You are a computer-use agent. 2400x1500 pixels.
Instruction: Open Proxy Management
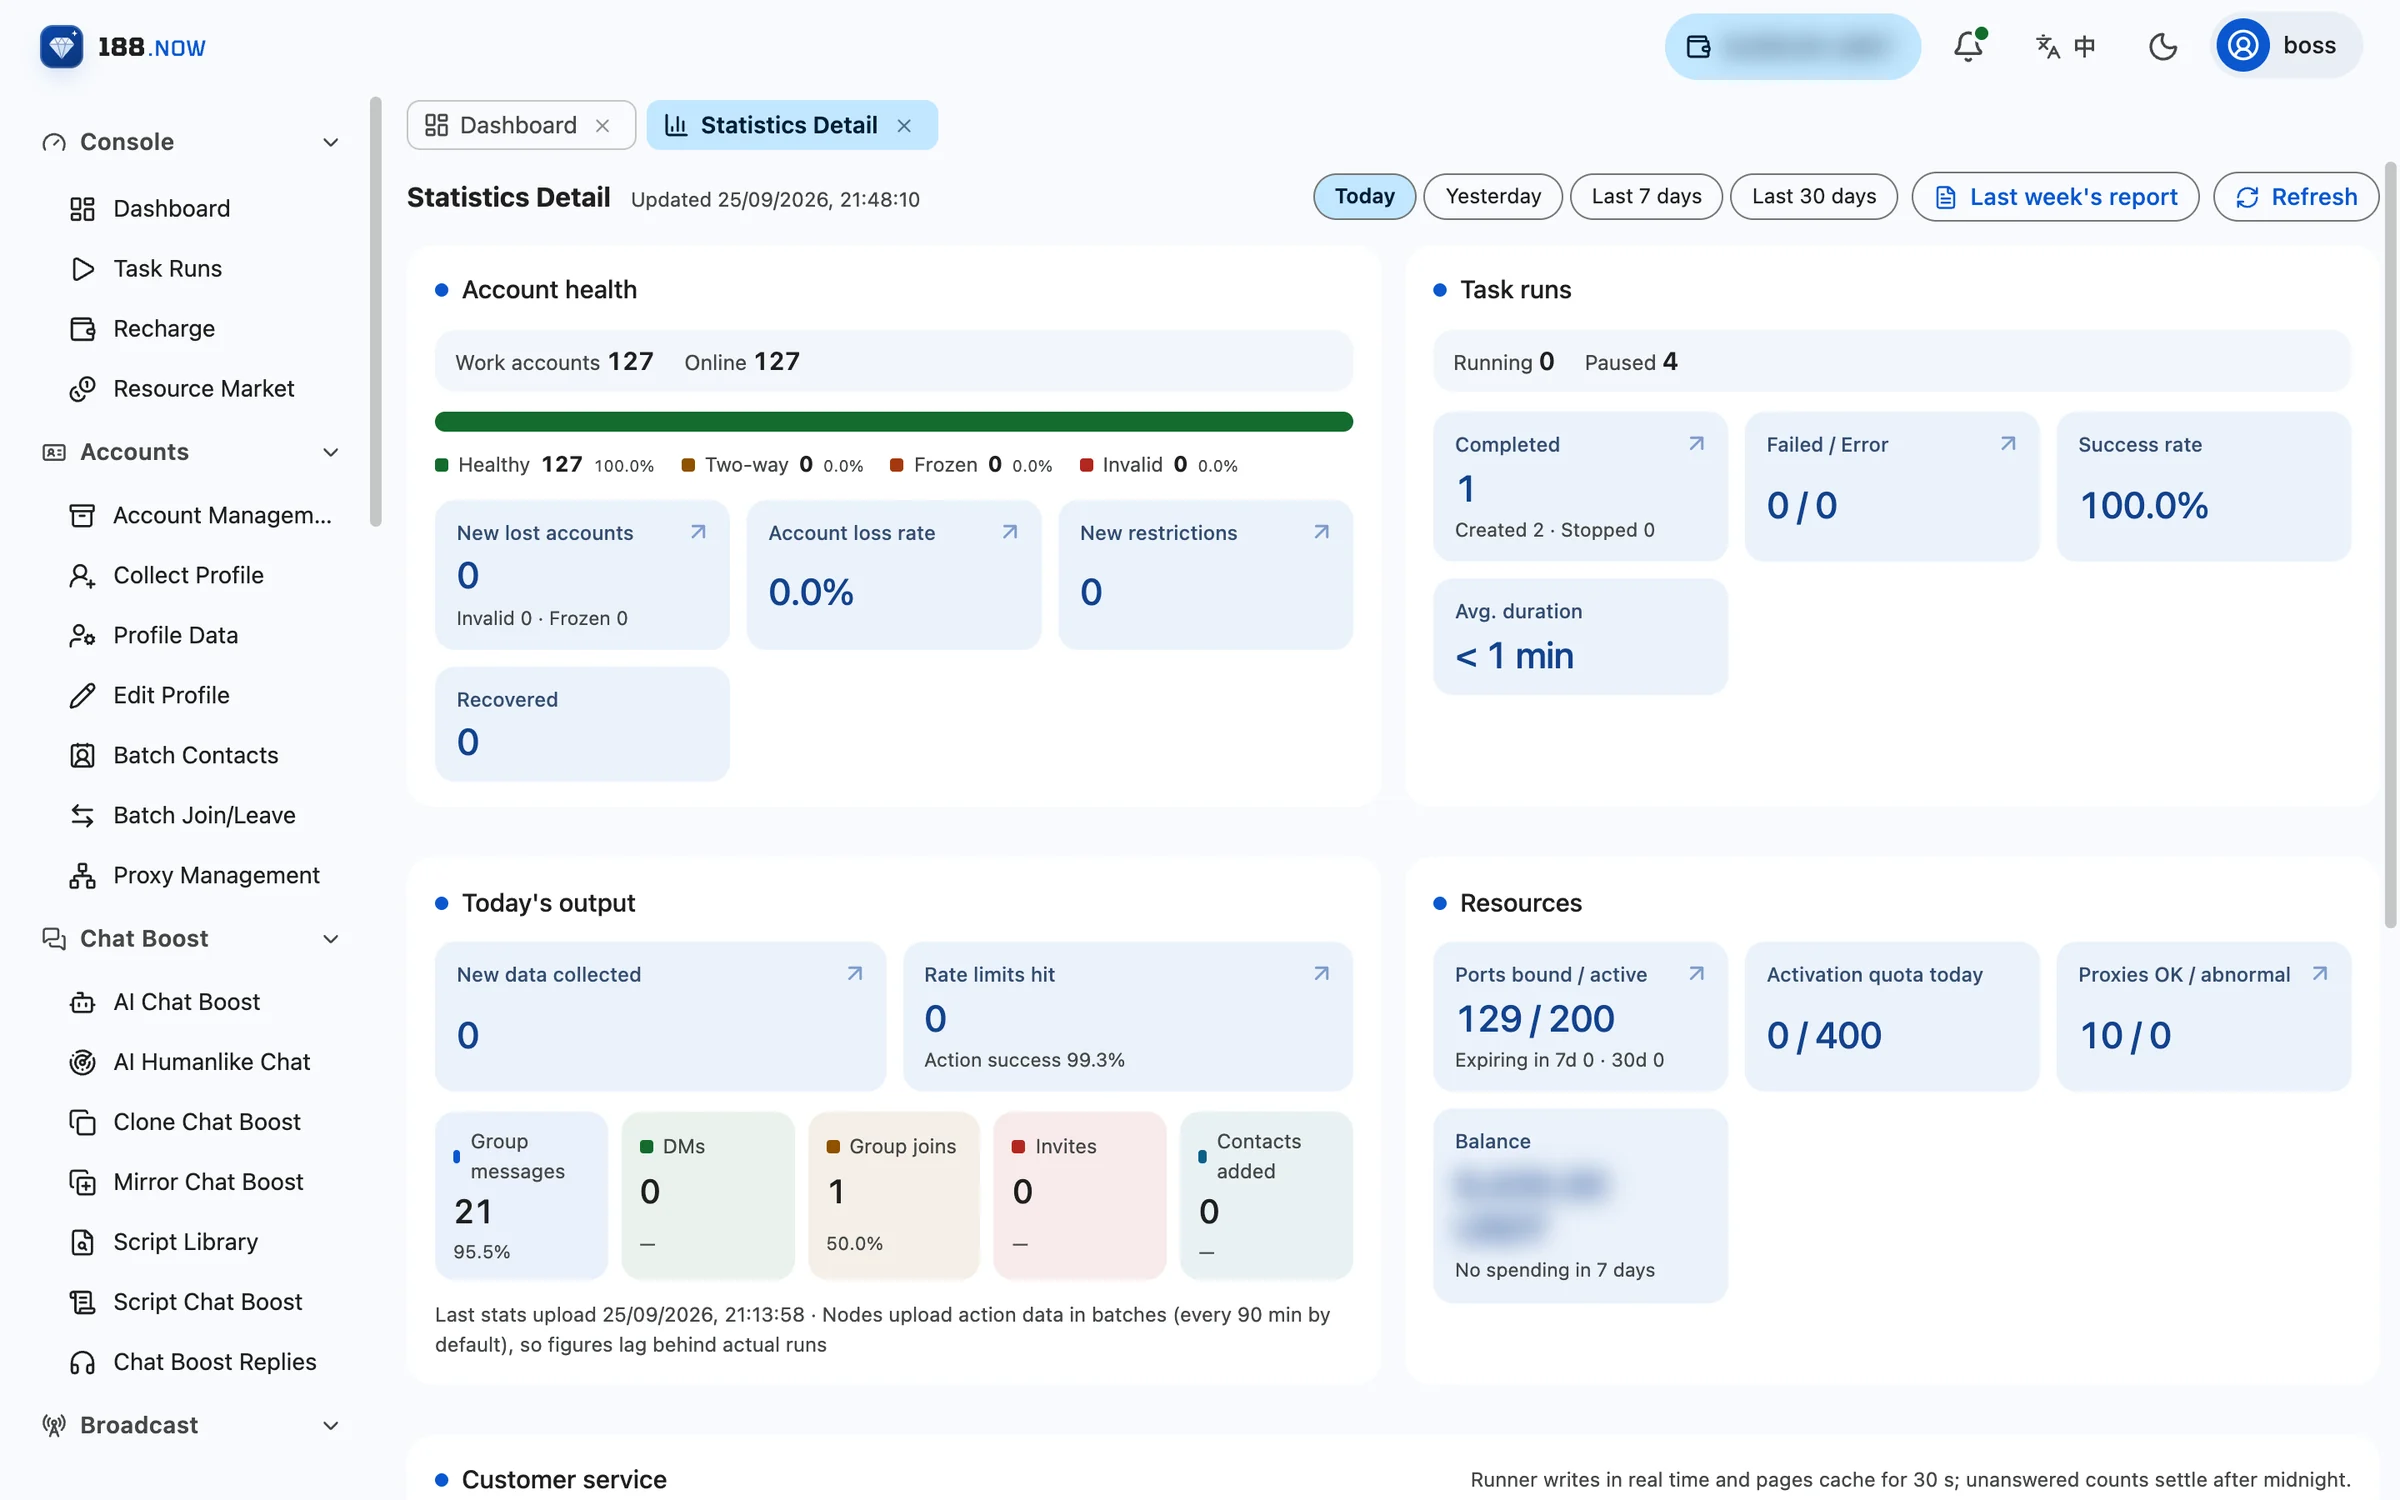coord(216,875)
